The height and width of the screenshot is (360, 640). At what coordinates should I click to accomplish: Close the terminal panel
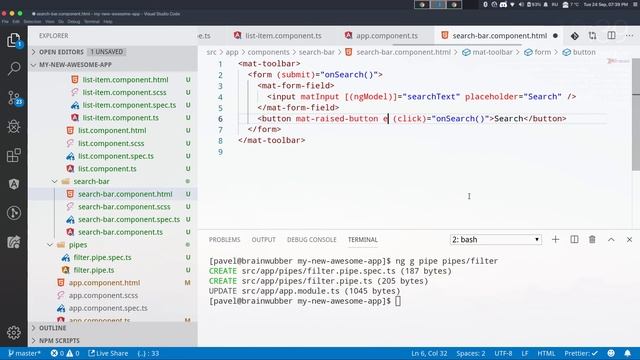coord(629,240)
